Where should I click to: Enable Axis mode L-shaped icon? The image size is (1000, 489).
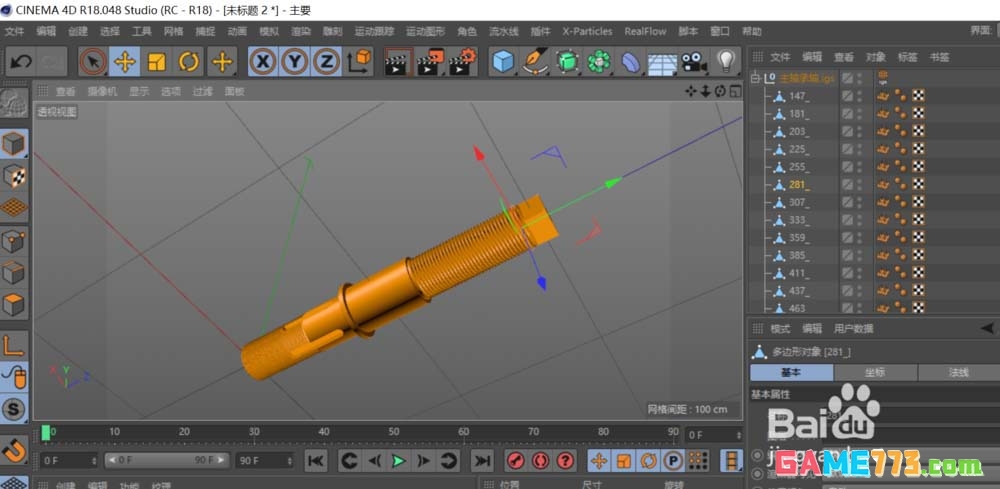point(14,345)
